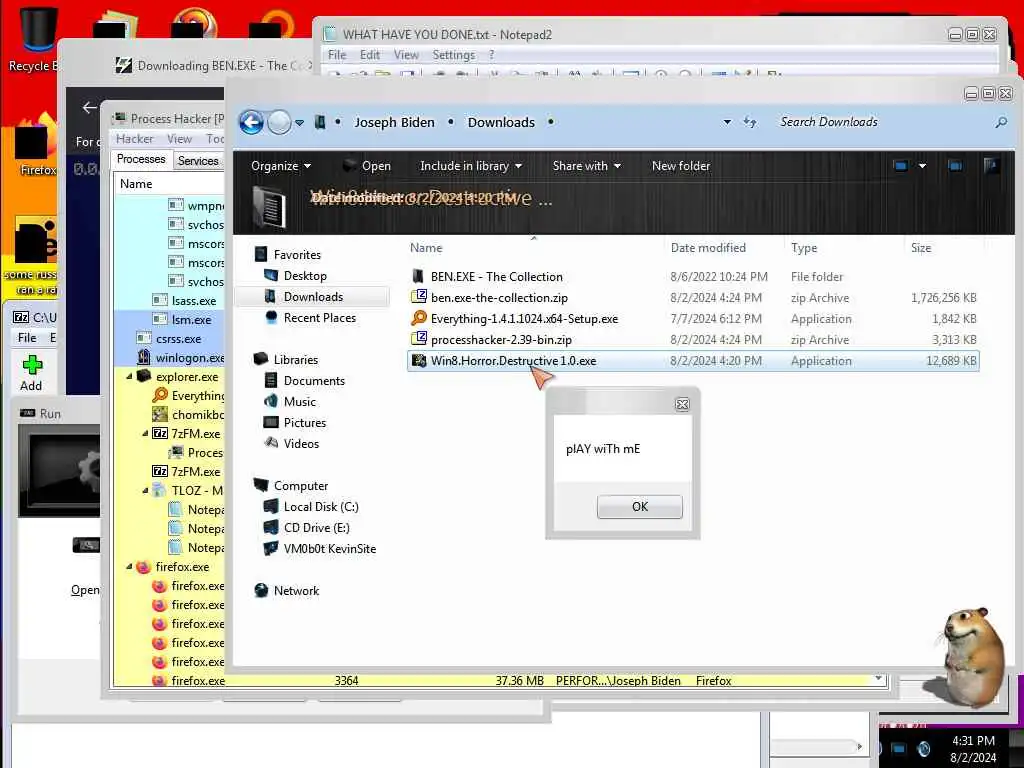Select Downloads in the navigation pane

(313, 296)
